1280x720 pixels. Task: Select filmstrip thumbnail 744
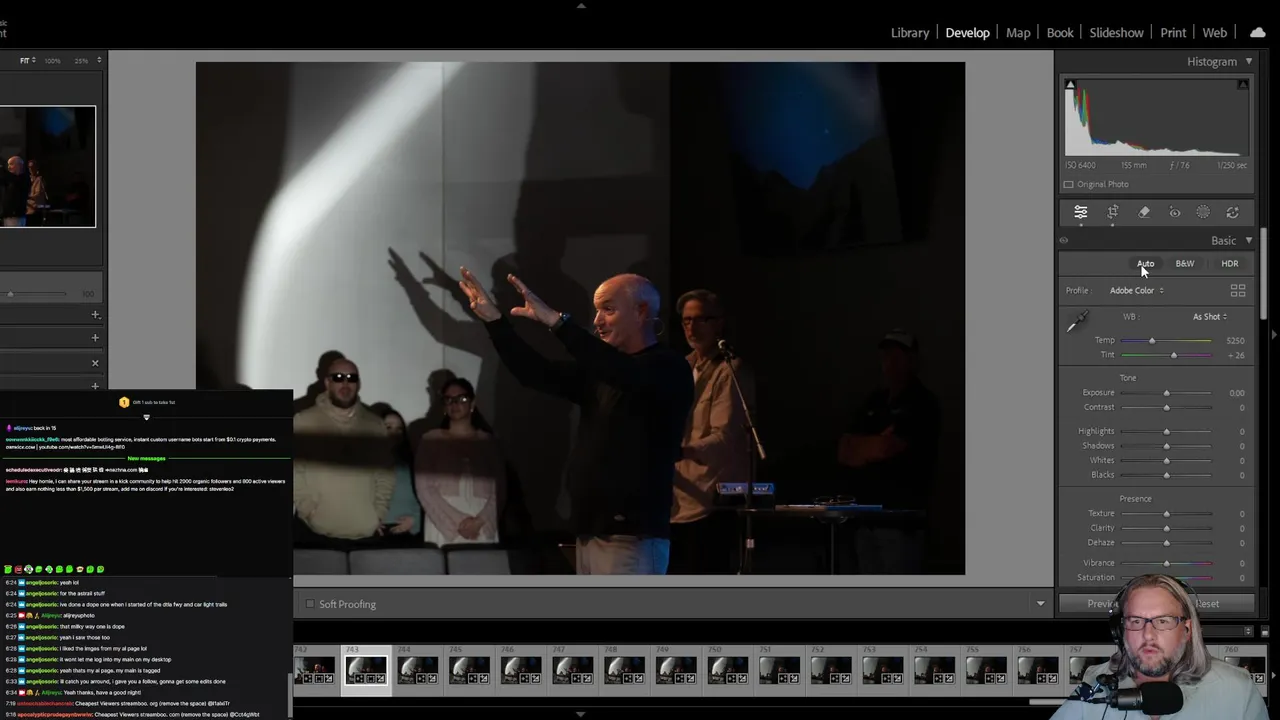coord(418,670)
